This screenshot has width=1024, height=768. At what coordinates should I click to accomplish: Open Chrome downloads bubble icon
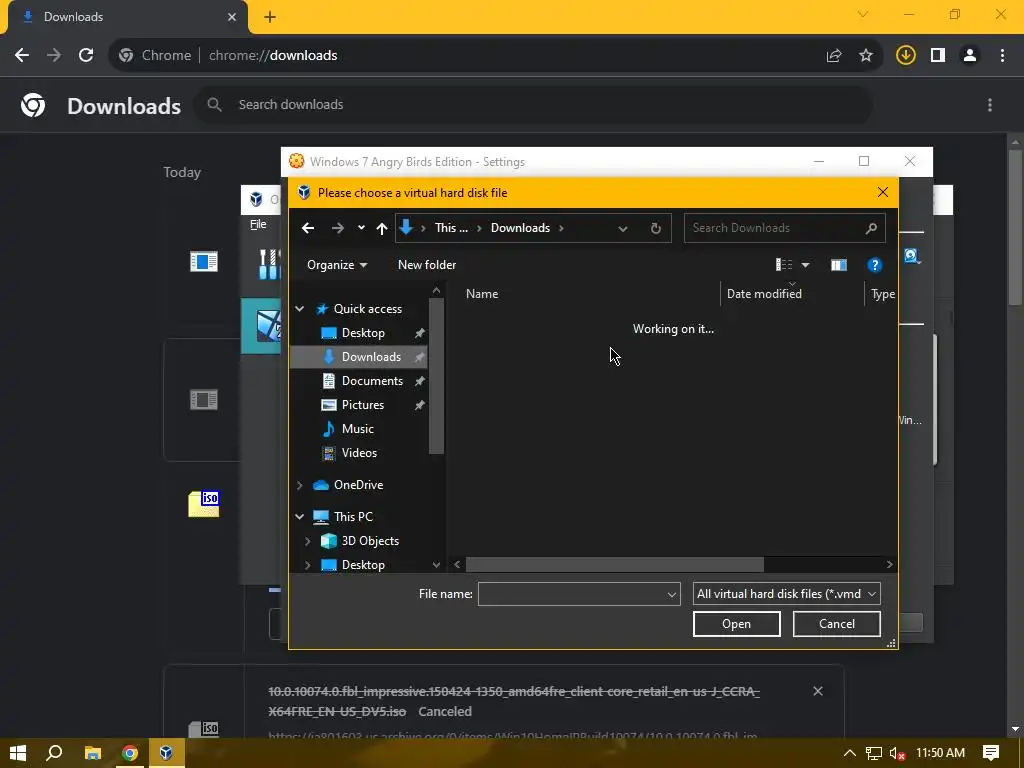pos(905,56)
